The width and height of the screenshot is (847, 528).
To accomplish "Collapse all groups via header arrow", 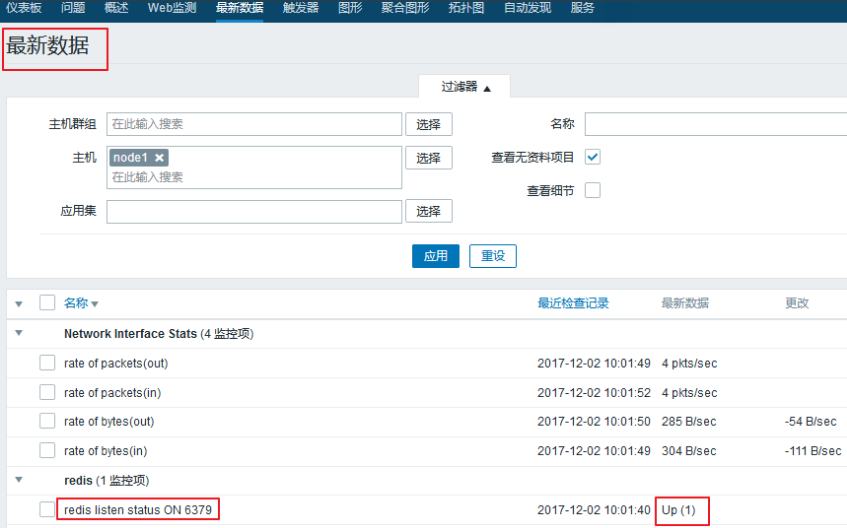I will coord(19,304).
